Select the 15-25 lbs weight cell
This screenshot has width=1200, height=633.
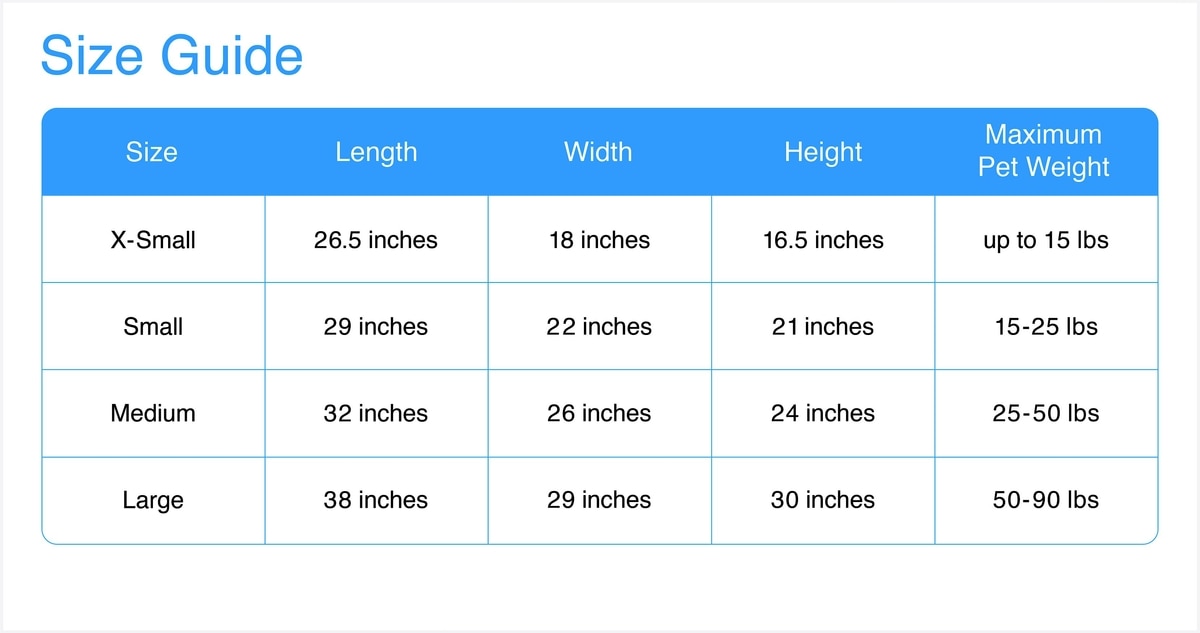(x=1046, y=327)
